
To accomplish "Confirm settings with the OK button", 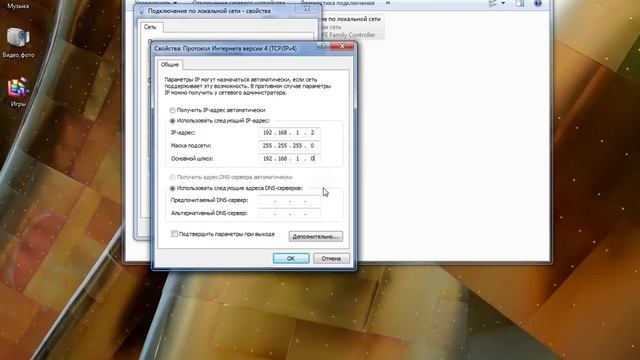I will click(x=291, y=258).
